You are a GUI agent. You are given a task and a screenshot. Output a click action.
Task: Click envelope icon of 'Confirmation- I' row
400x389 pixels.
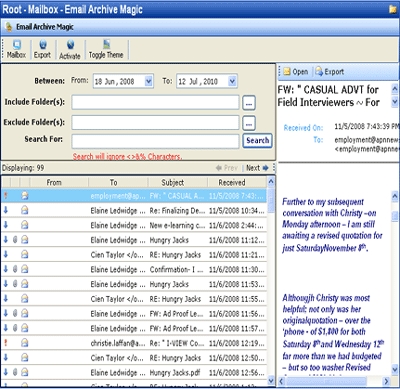(x=25, y=269)
